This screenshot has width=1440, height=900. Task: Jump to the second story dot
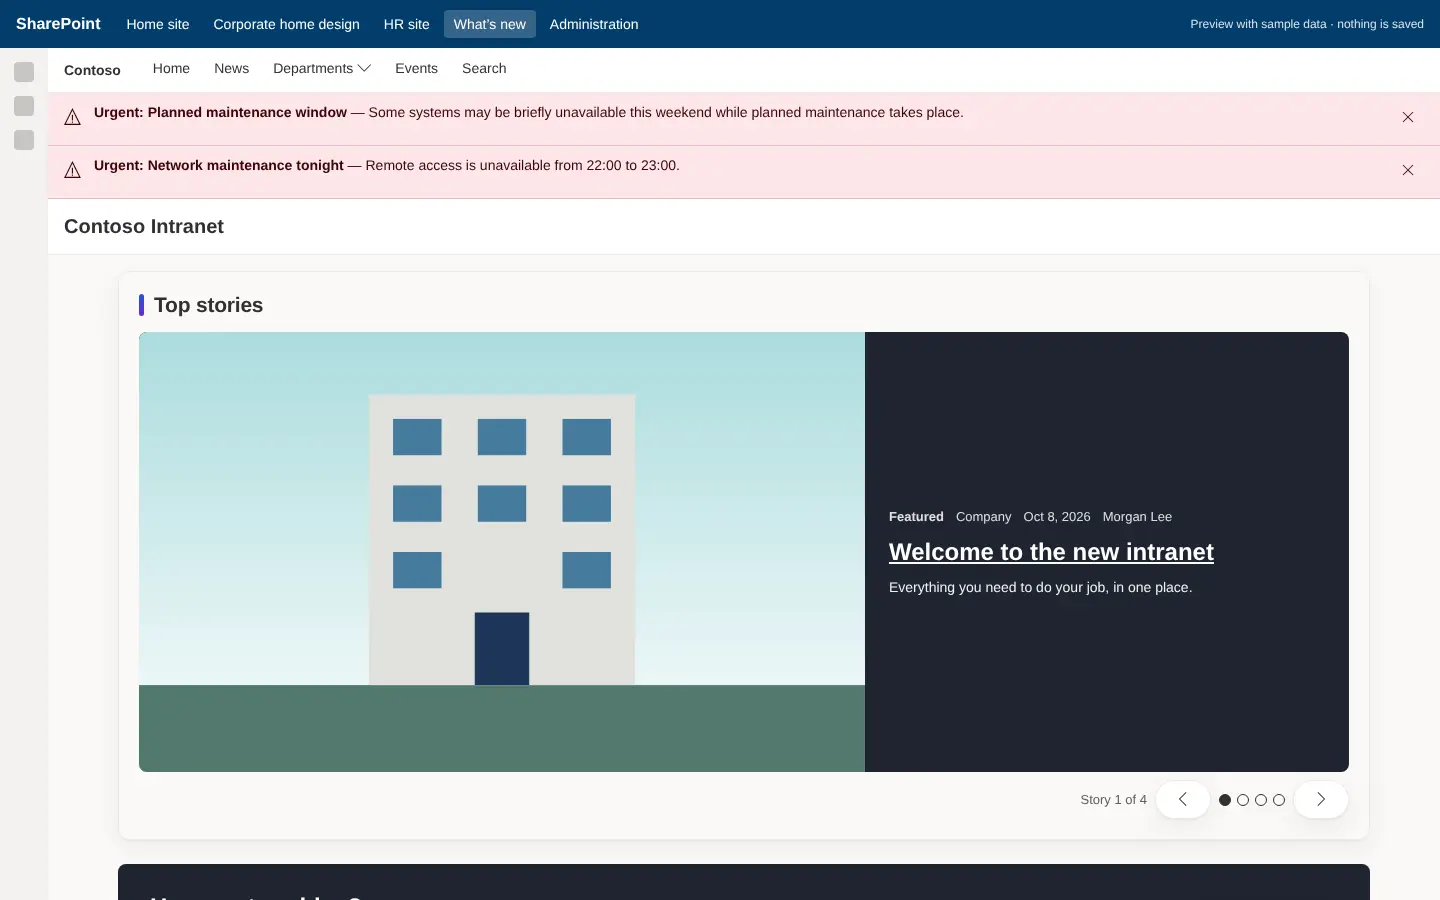click(1243, 800)
